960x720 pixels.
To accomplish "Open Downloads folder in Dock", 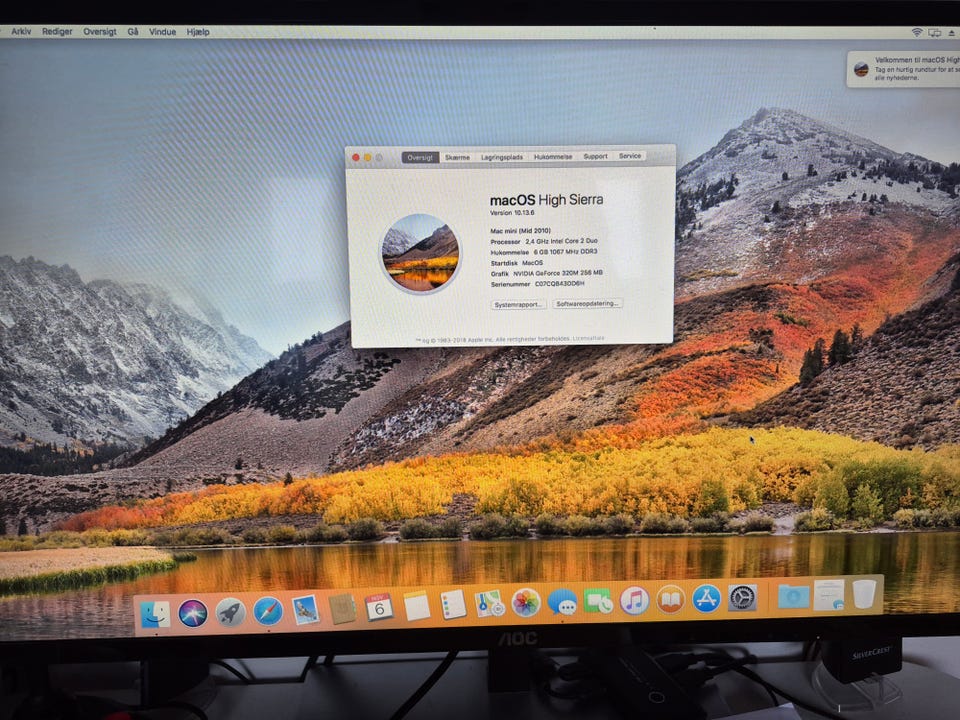I will coord(793,596).
